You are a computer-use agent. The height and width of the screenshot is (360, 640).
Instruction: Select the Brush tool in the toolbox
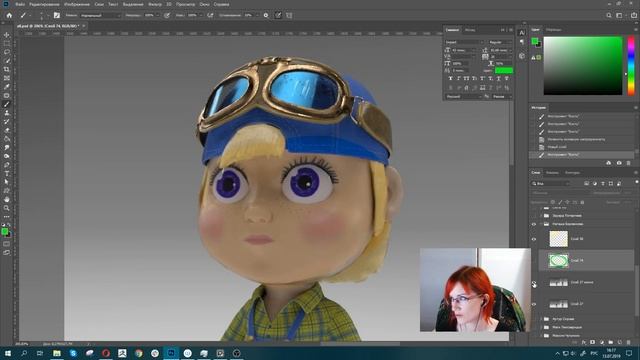[7, 104]
